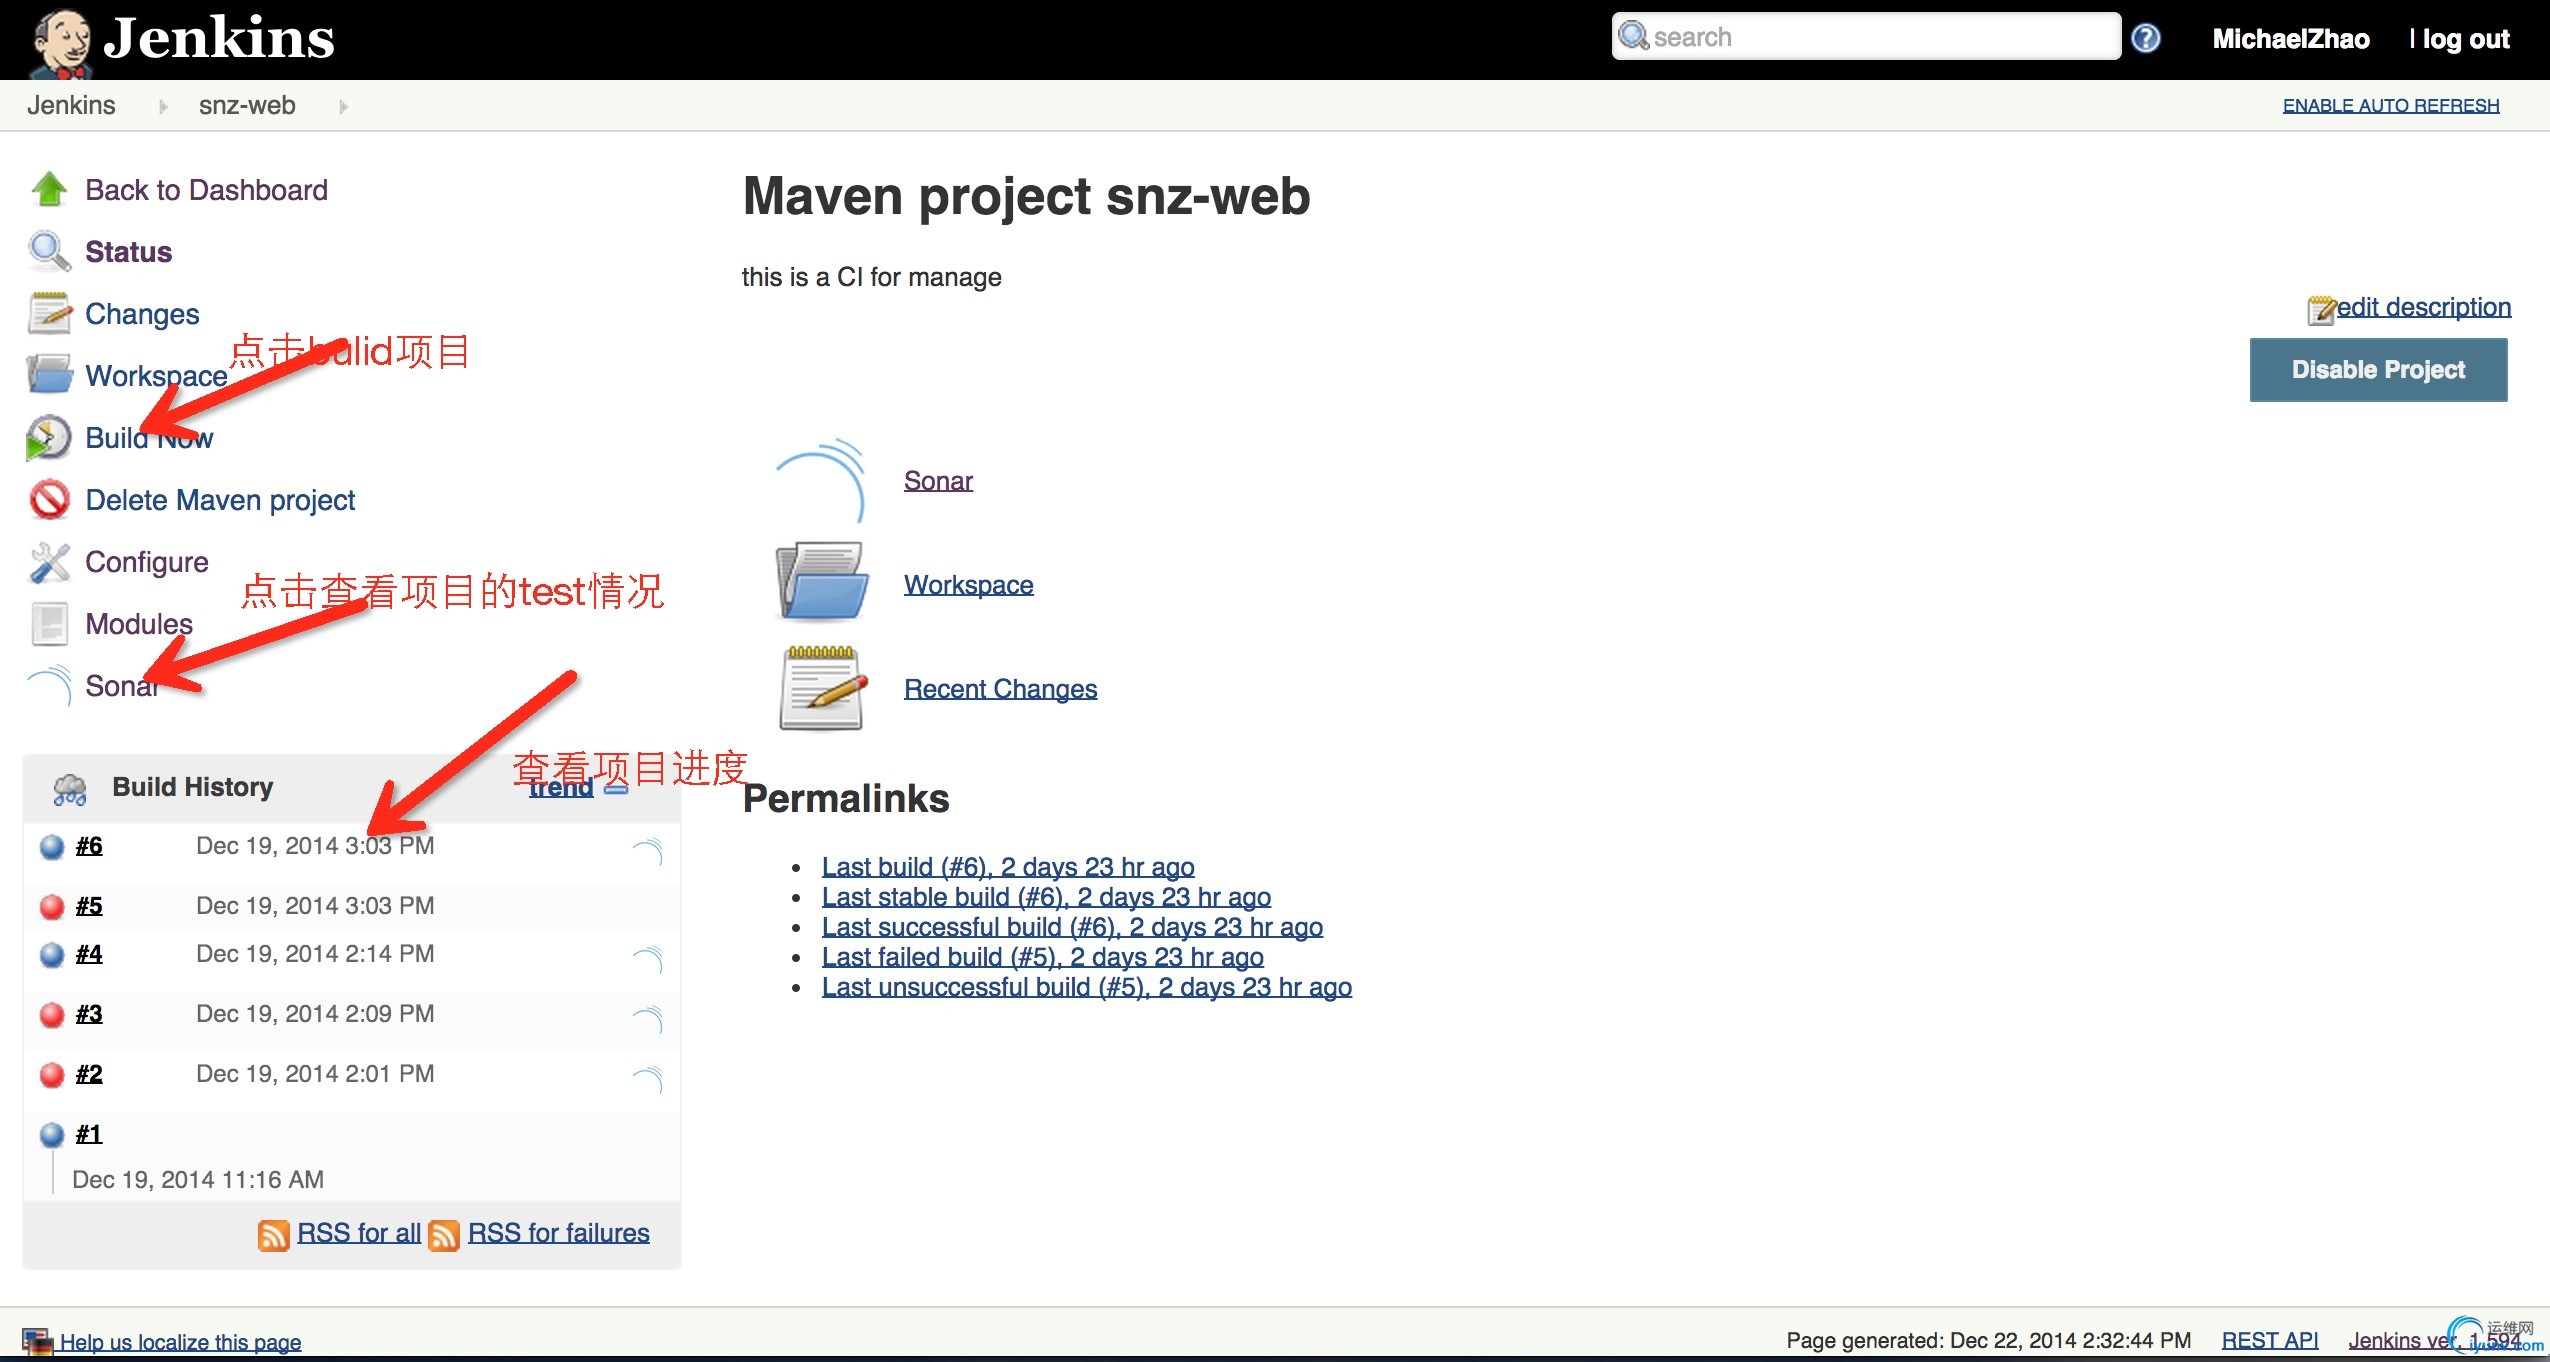Expand the Jenkins breadcrumb arrow

163,106
